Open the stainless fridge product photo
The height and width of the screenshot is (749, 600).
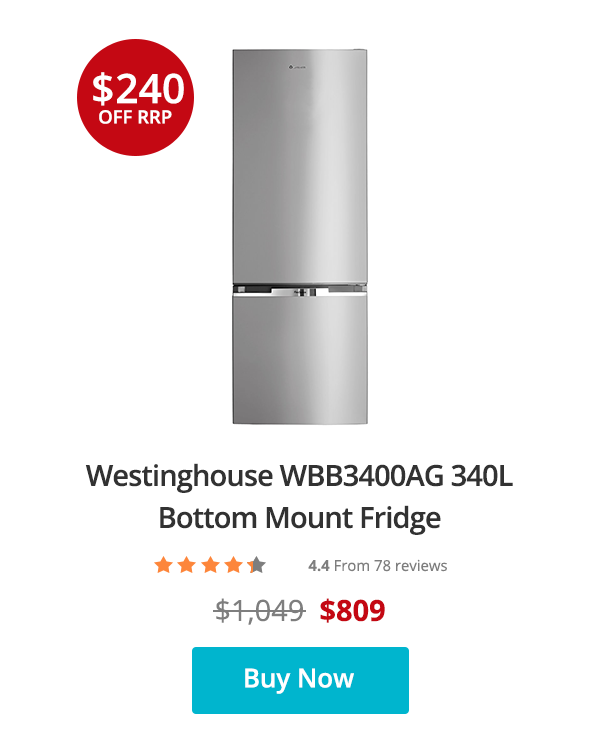(x=300, y=236)
